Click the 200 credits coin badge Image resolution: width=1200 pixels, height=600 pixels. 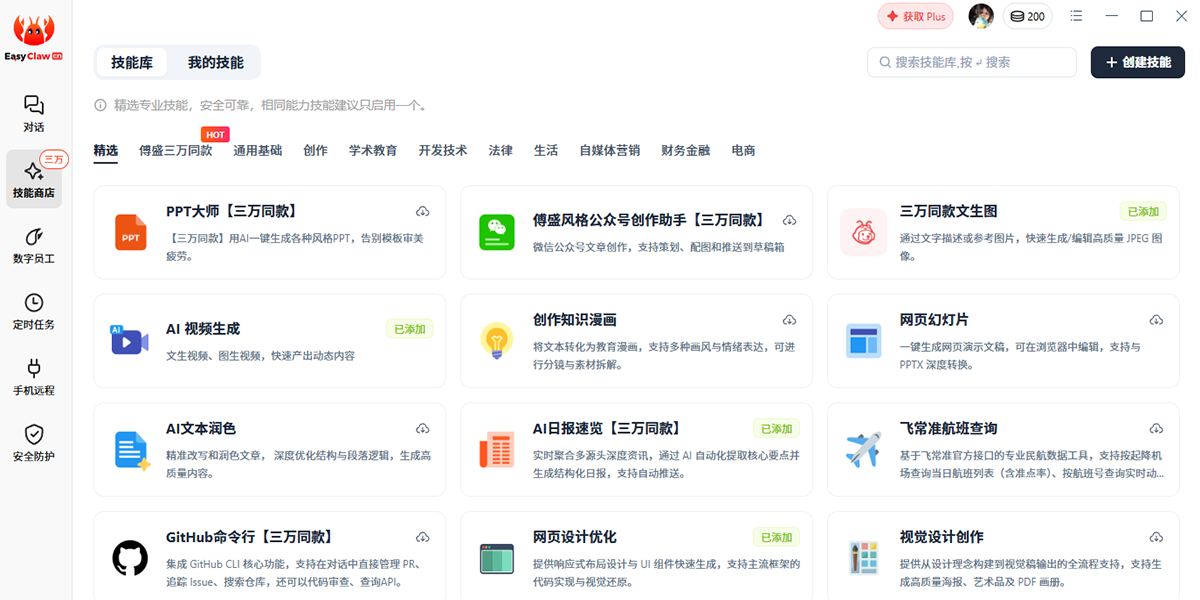tap(1027, 16)
